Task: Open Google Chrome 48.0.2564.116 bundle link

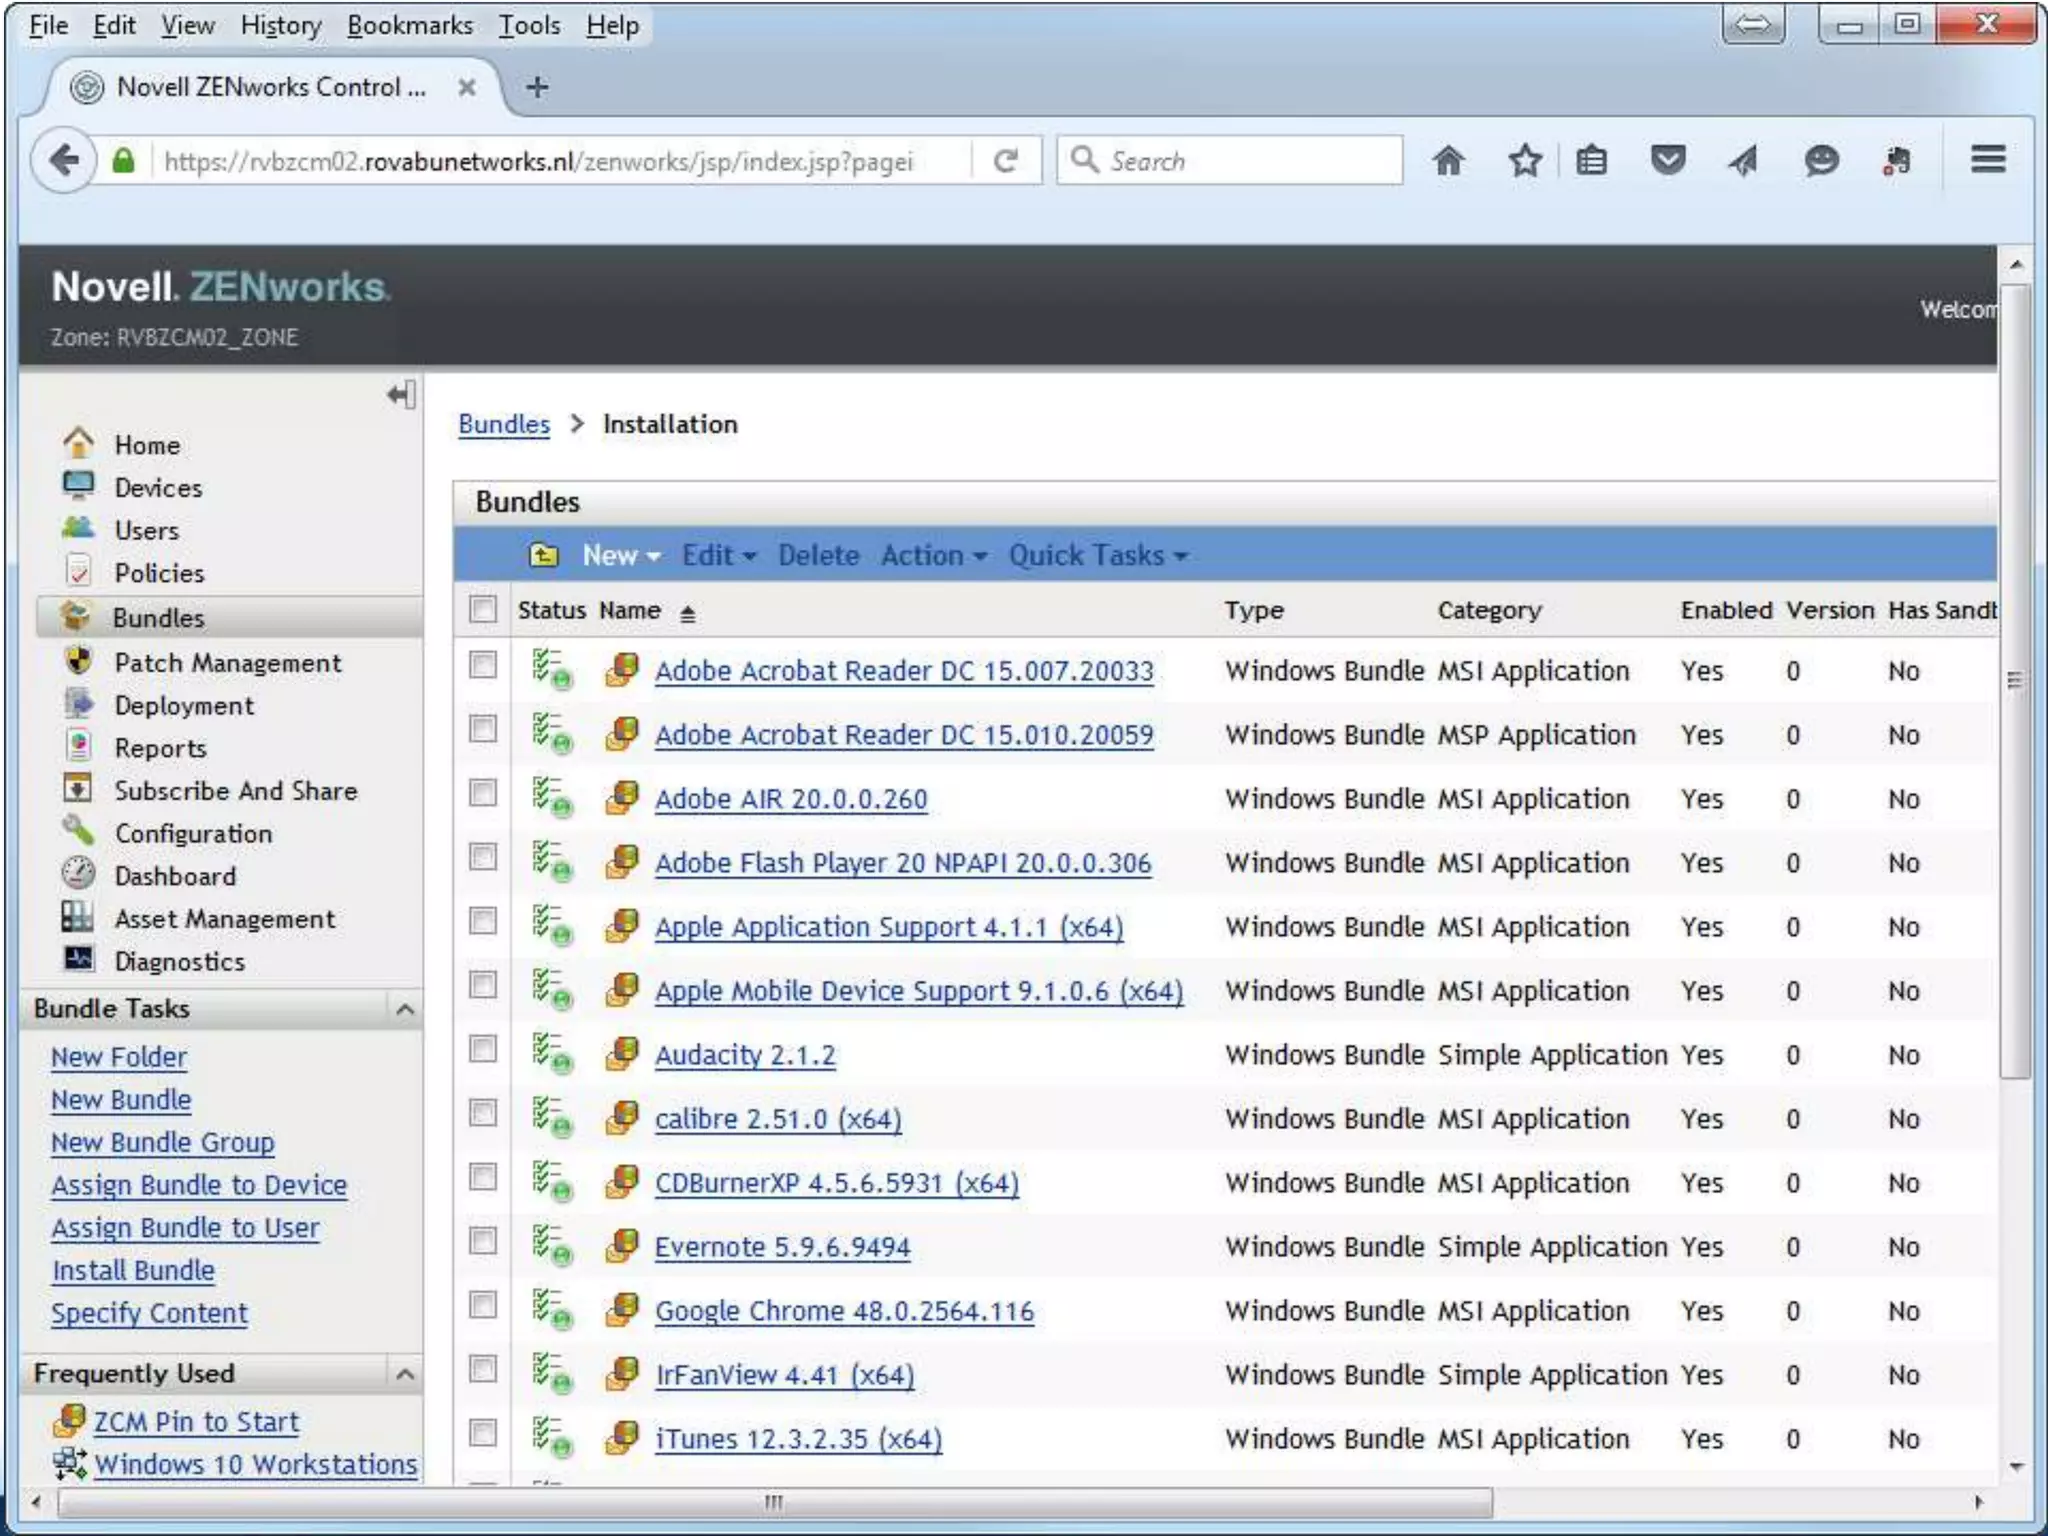Action: coord(844,1311)
